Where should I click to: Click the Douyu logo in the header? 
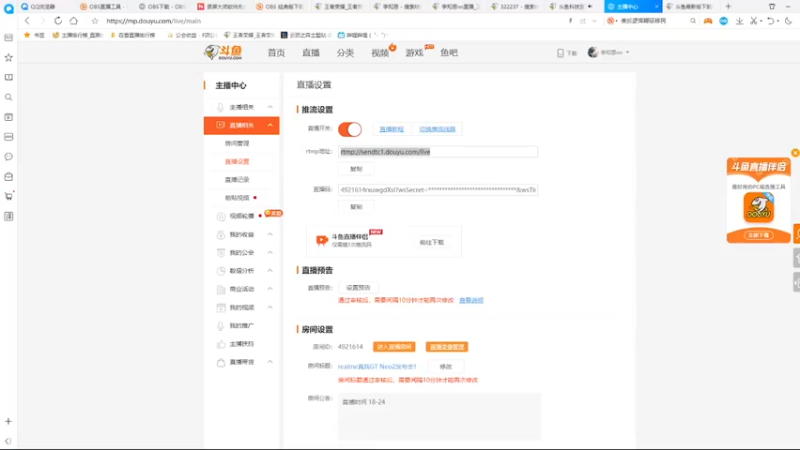pyautogui.click(x=223, y=52)
